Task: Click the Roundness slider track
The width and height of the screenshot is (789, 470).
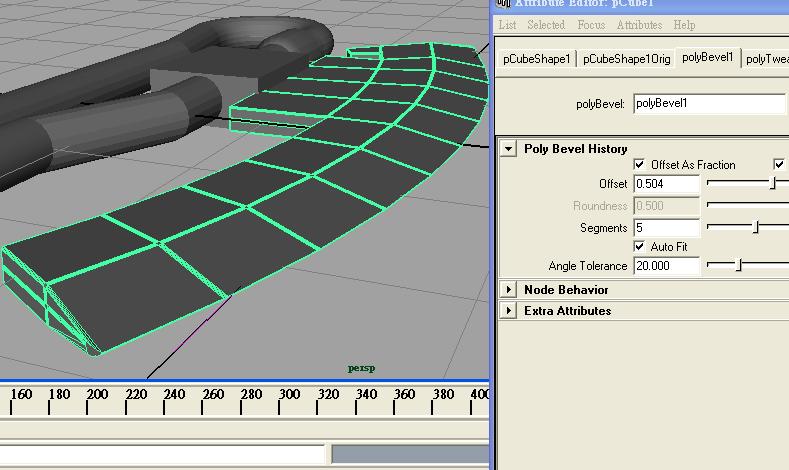Action: coord(748,205)
